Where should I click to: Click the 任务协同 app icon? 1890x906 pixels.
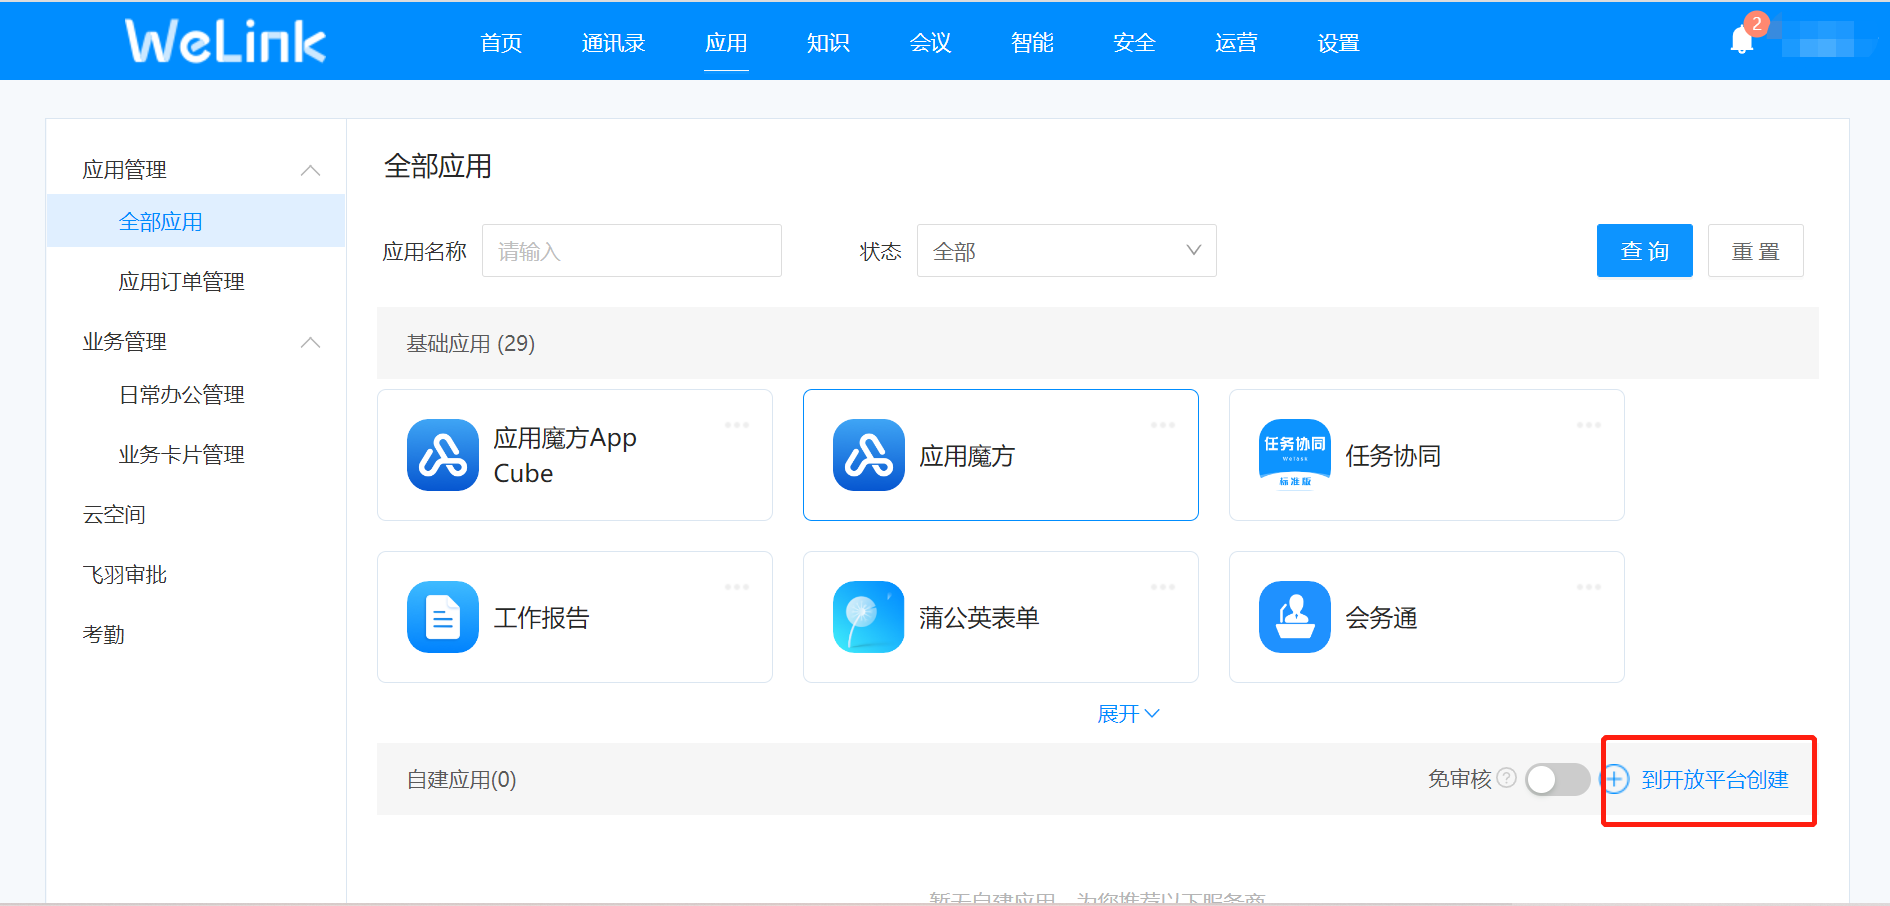tap(1294, 455)
